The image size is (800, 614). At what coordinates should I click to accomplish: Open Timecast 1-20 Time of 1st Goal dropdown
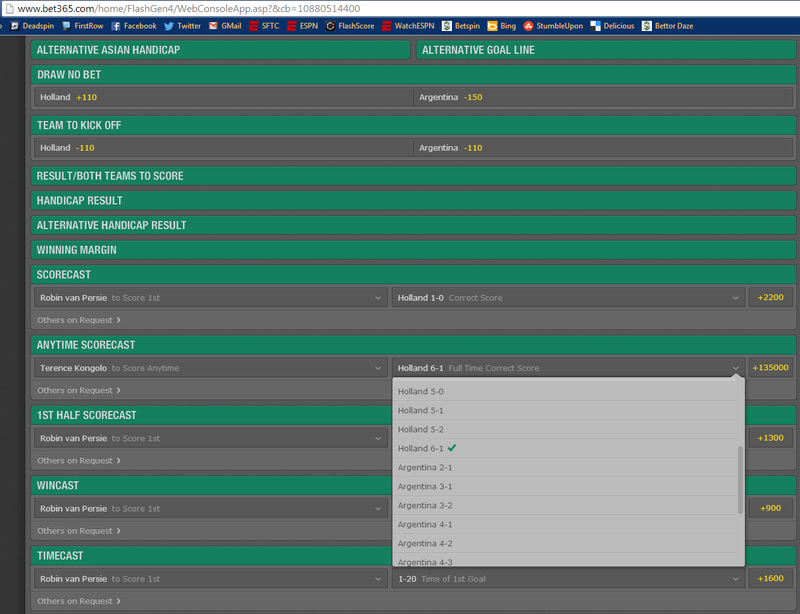(x=568, y=579)
